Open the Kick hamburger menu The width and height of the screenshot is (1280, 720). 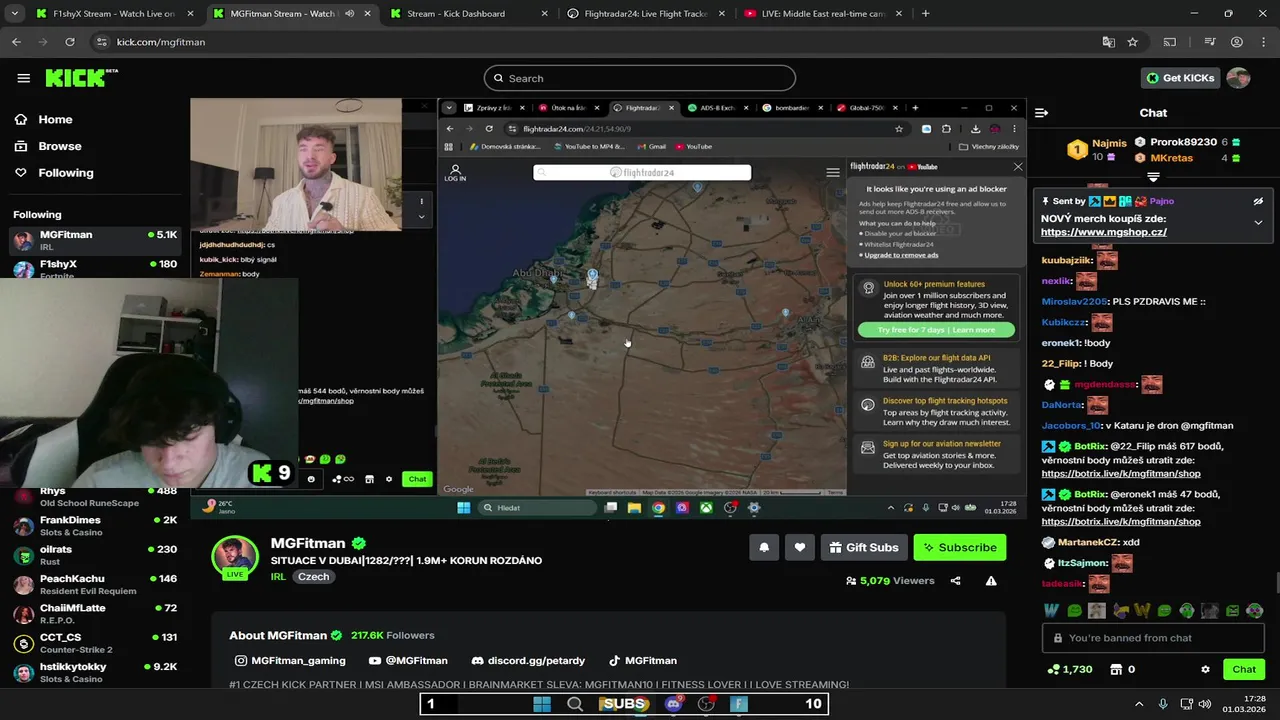[23, 78]
